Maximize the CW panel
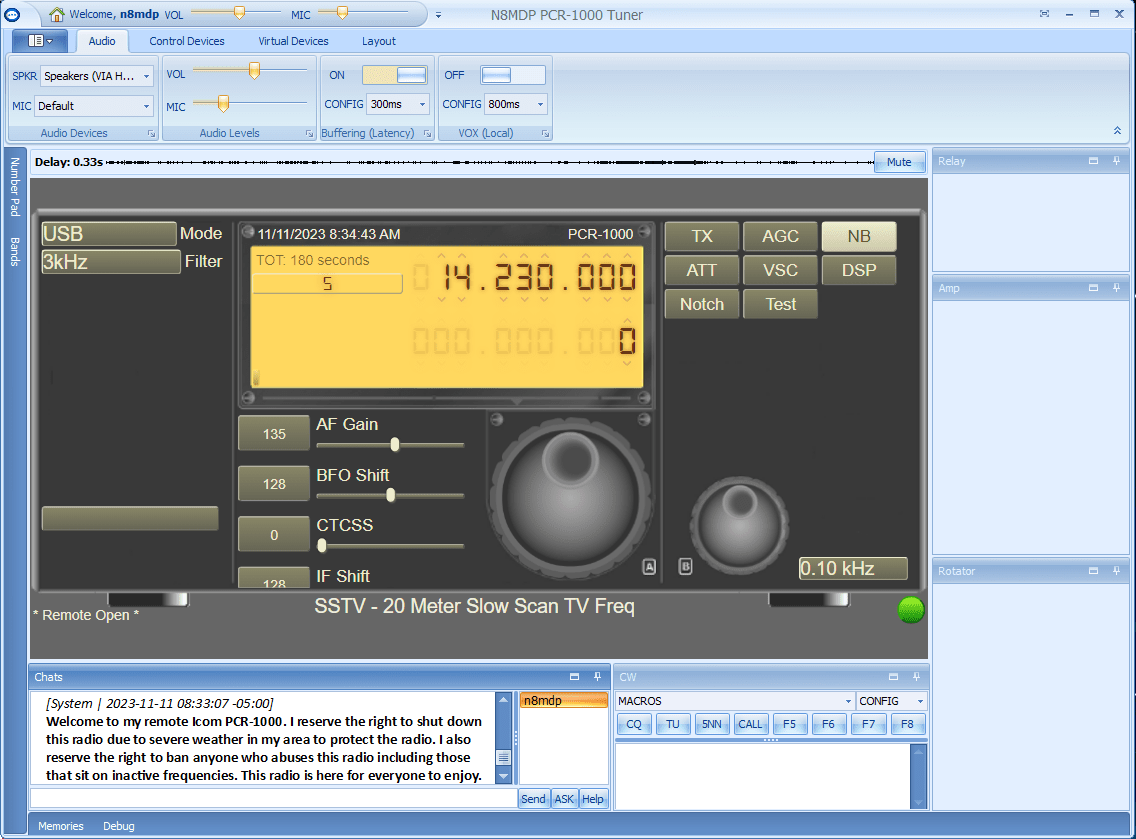This screenshot has height=839, width=1136. click(893, 677)
